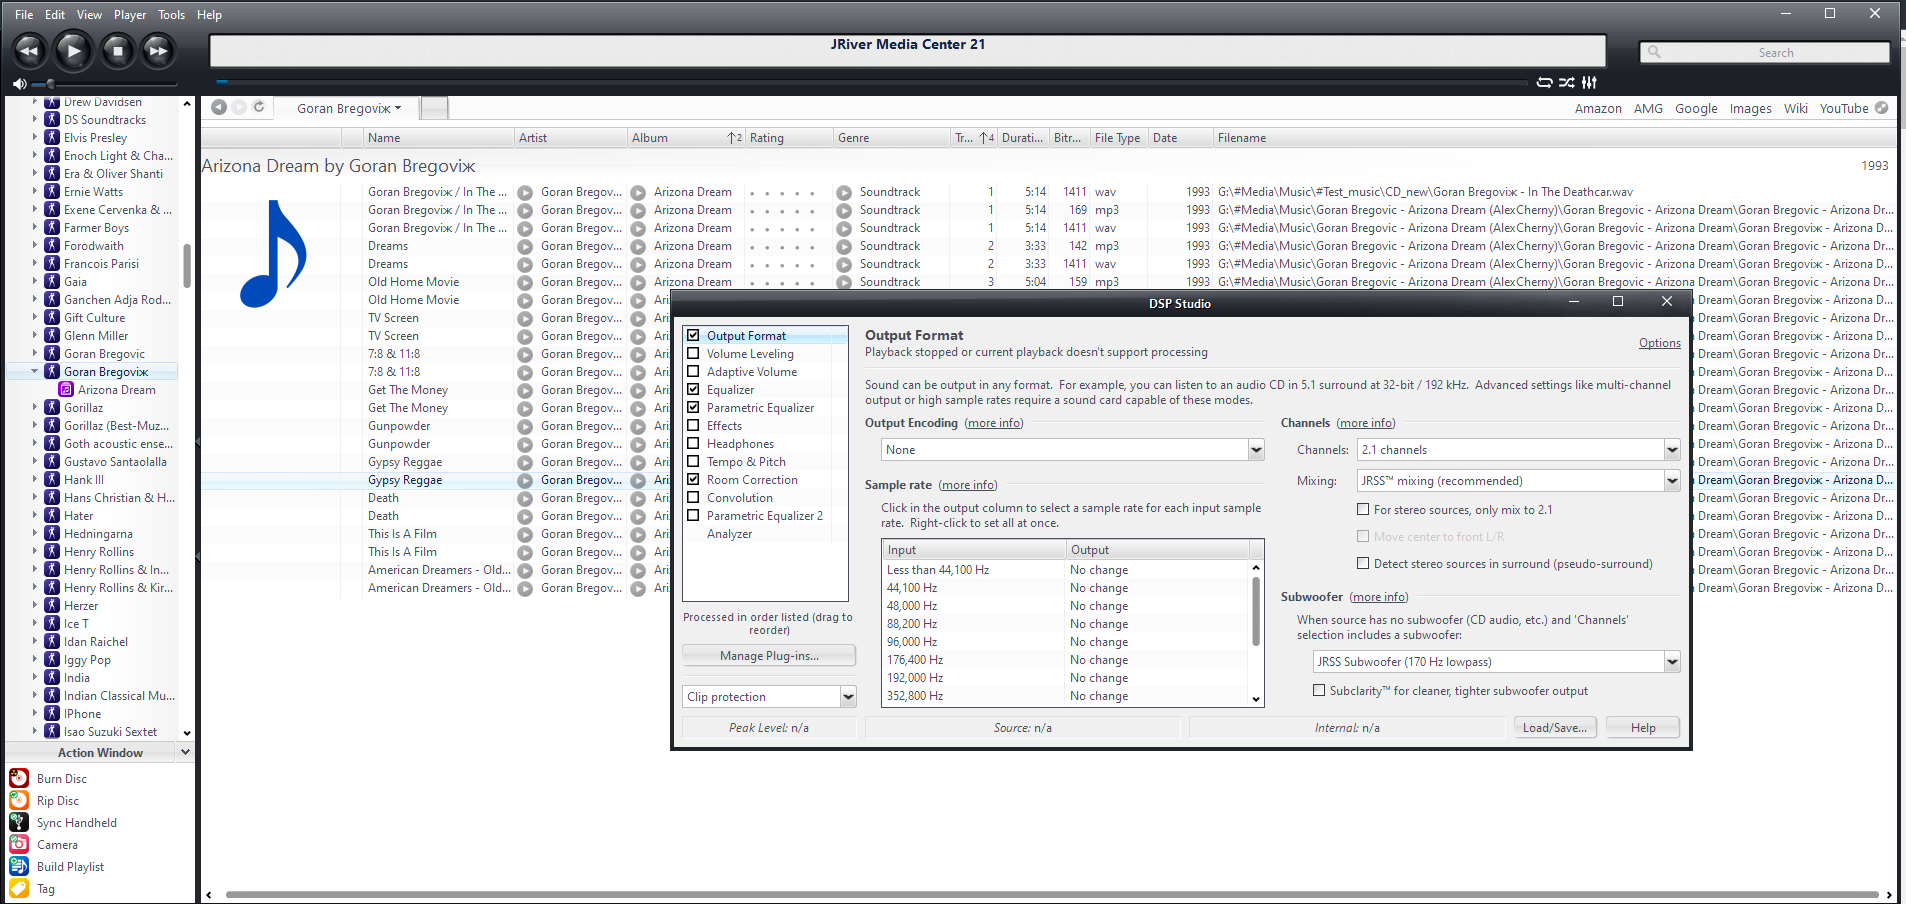1906x904 pixels.
Task: Open DSP Studio via the equalizer sliders icon
Action: 1589,83
